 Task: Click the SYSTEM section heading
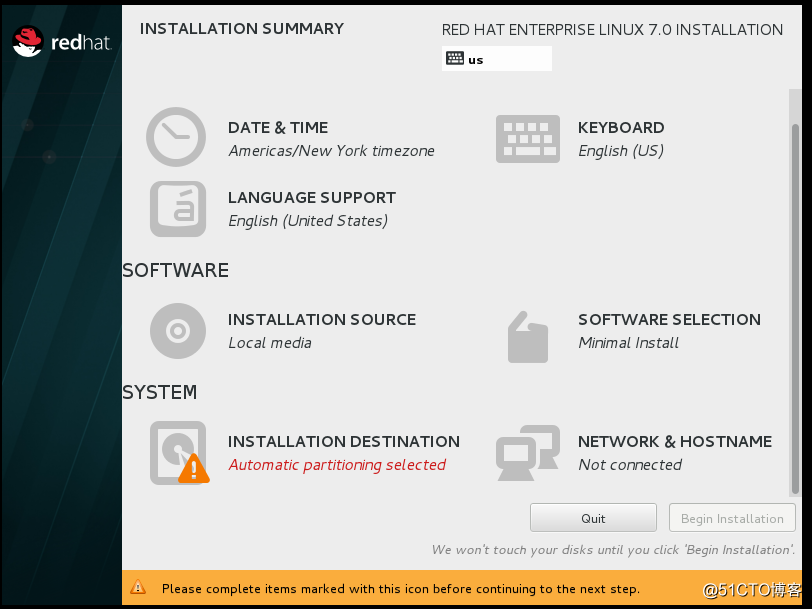coord(160,392)
